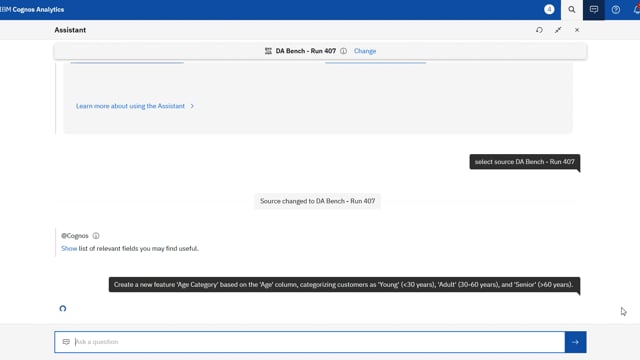The width and height of the screenshot is (640, 360).
Task: Change the selected data source
Action: [365, 51]
